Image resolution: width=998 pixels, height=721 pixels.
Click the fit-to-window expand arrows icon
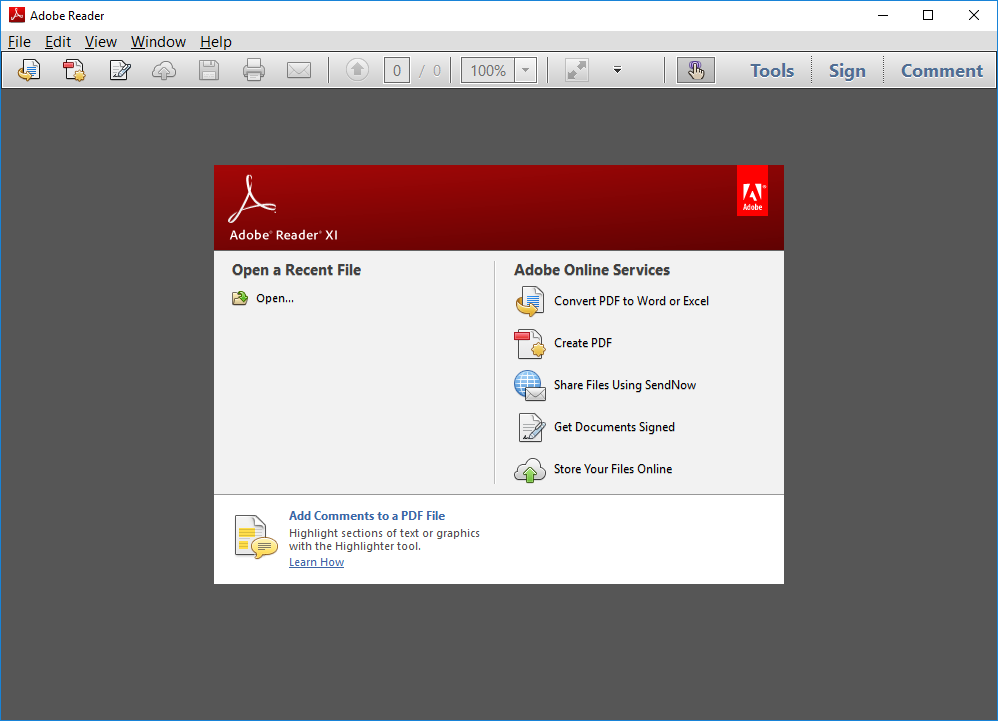[x=577, y=70]
